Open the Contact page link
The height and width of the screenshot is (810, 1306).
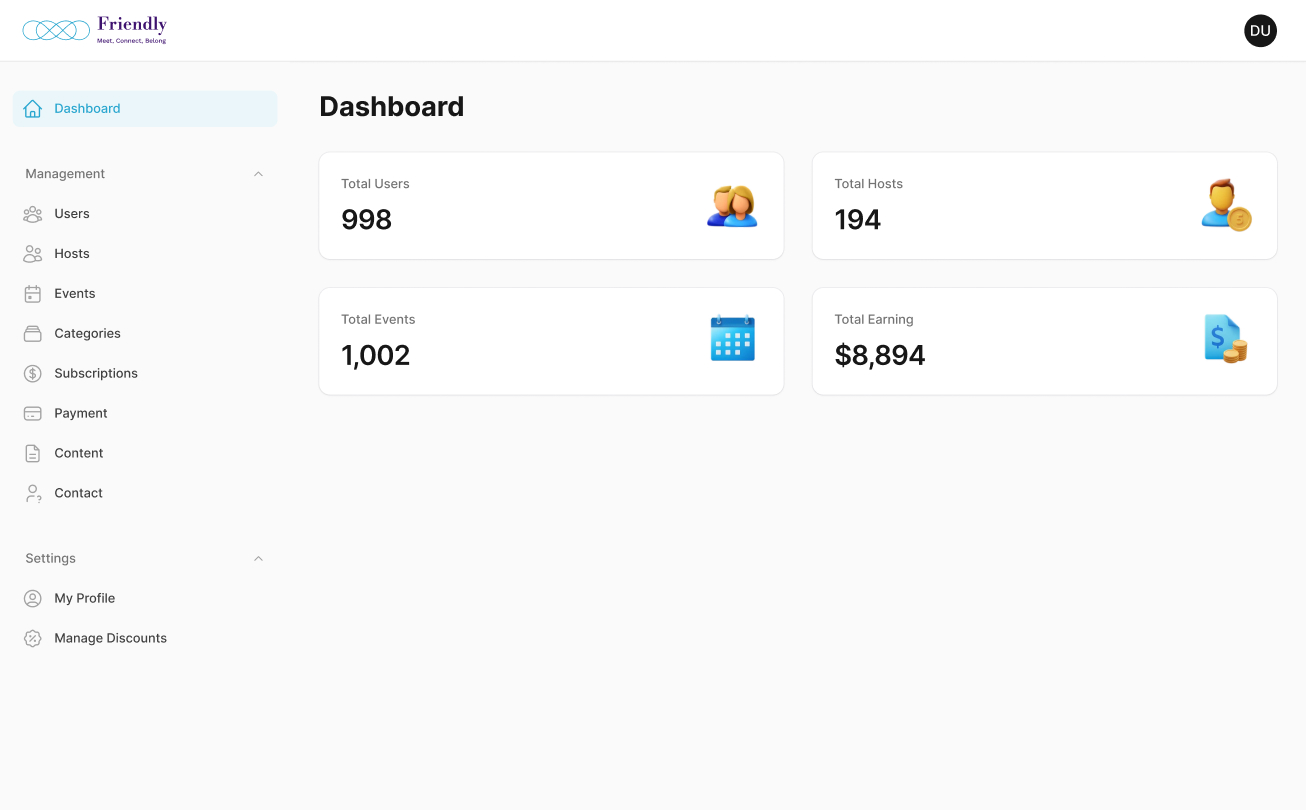pyautogui.click(x=78, y=494)
